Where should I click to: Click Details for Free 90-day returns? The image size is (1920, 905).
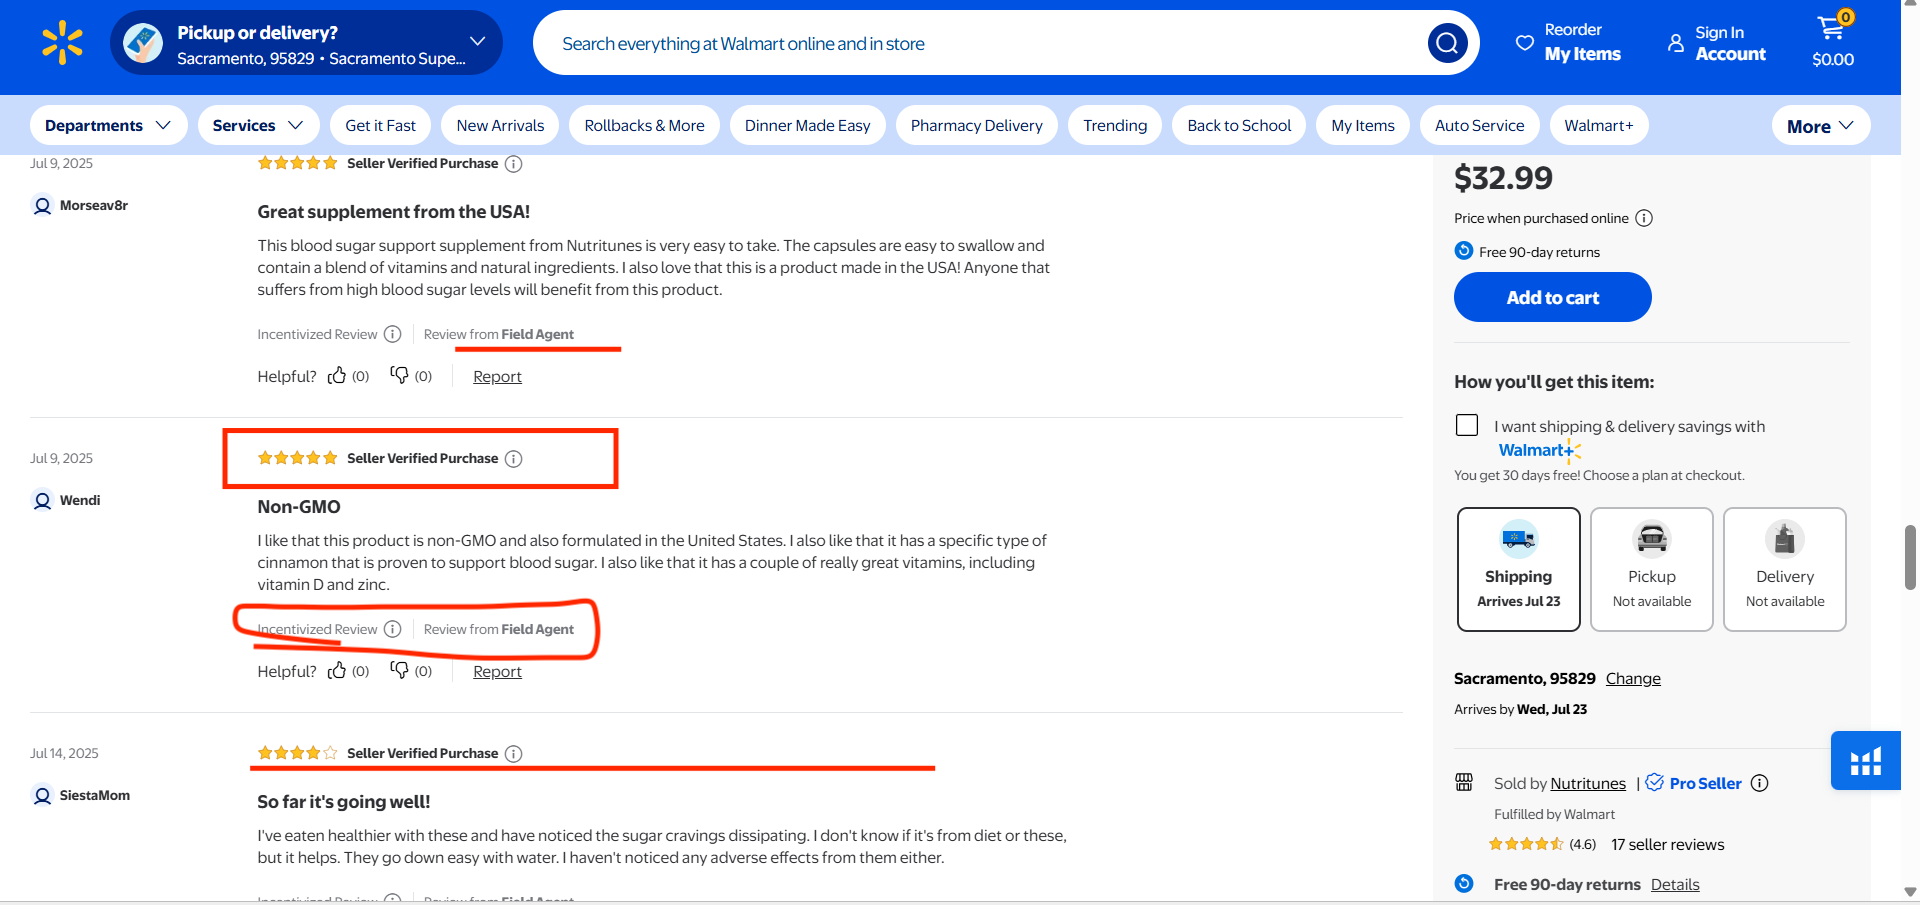tap(1675, 884)
